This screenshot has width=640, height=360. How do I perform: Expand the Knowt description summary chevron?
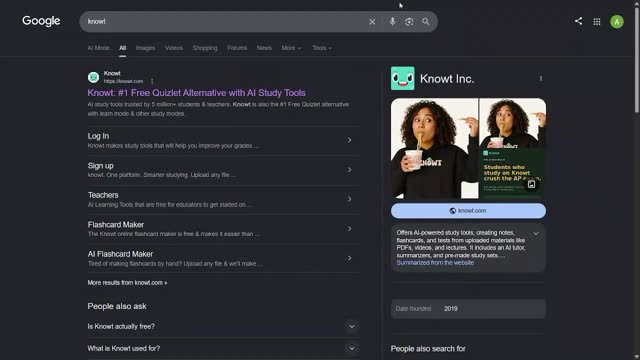(x=536, y=233)
